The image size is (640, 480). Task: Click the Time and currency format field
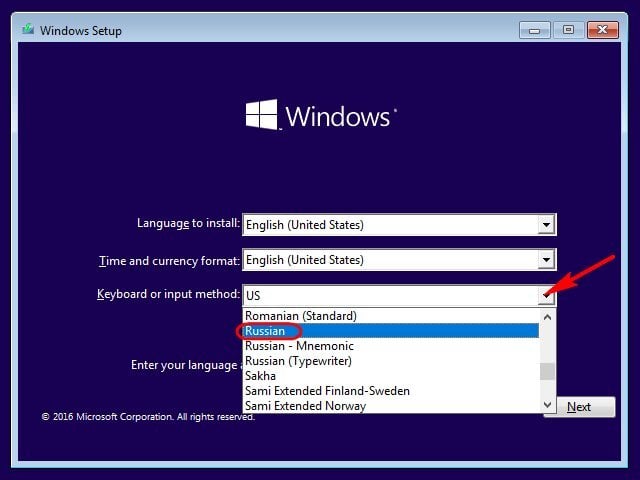pyautogui.click(x=399, y=260)
